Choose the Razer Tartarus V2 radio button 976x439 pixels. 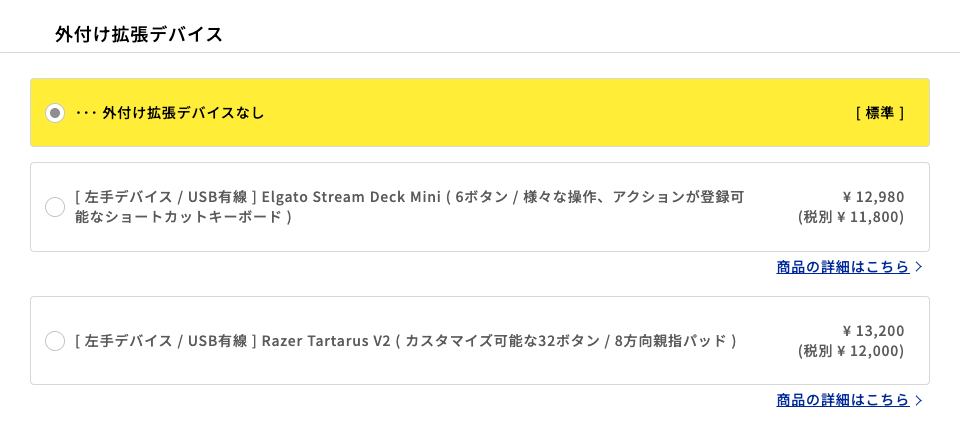tap(55, 341)
